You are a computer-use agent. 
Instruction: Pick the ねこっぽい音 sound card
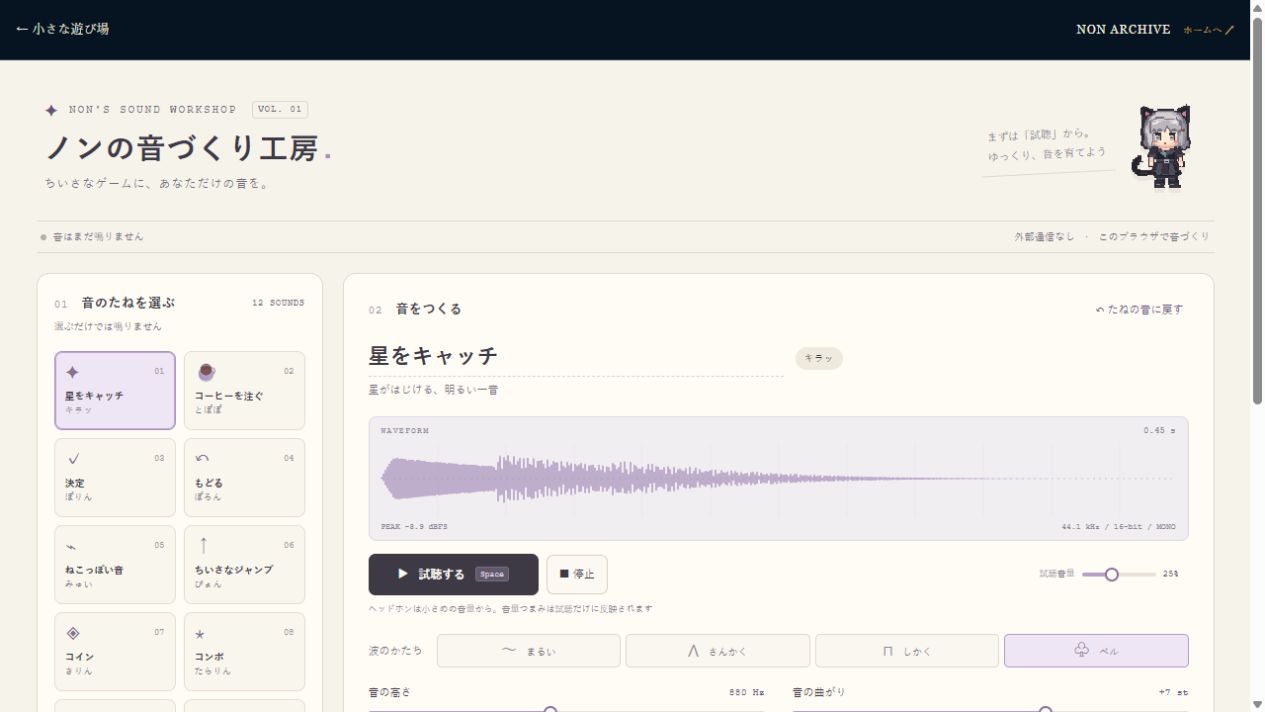(115, 564)
